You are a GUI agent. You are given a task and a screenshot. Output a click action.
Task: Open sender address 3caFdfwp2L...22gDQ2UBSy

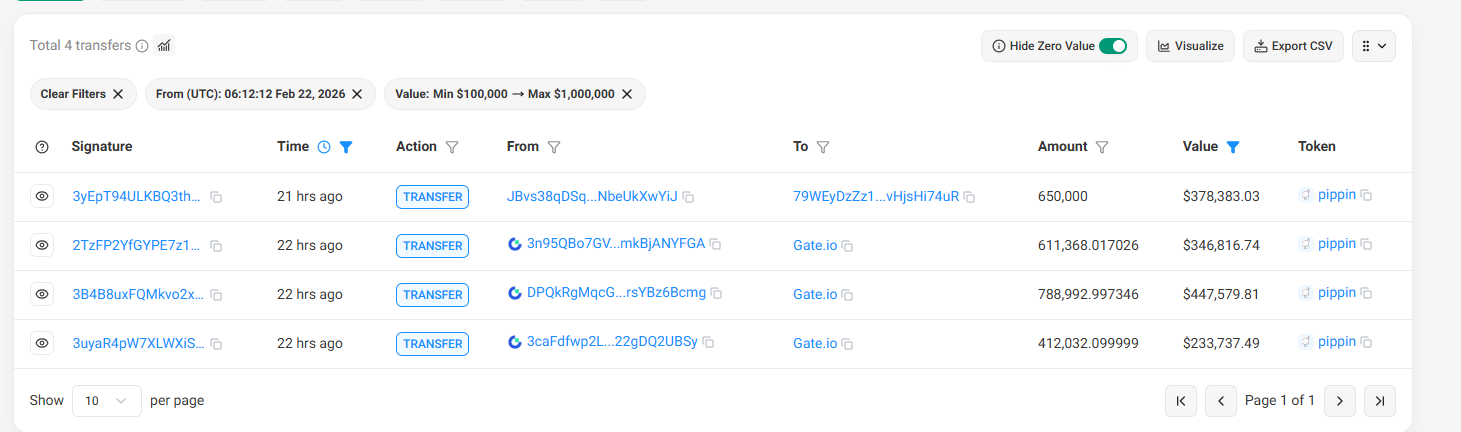tap(612, 341)
